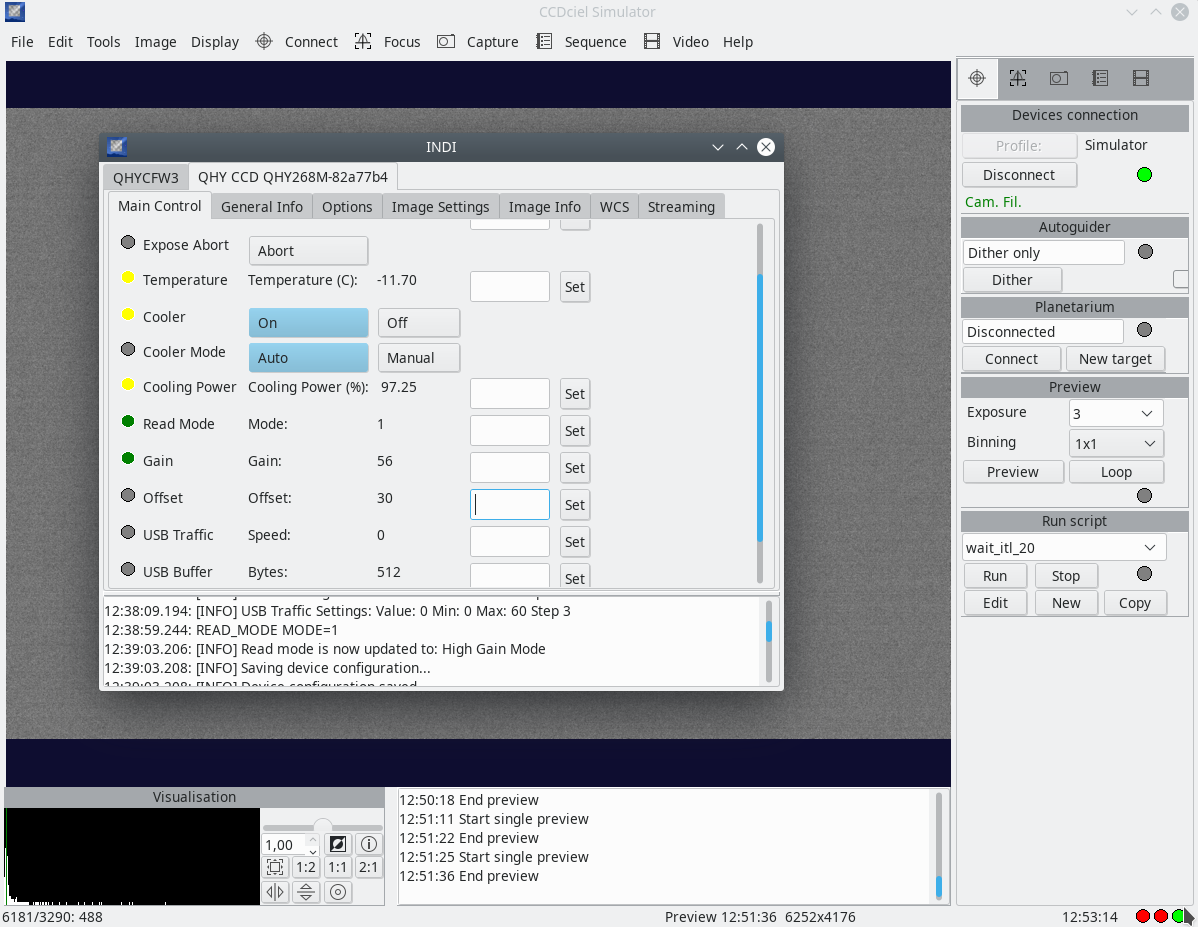Increase the 1,00 gamma spinner value
The height and width of the screenshot is (927, 1198).
(312, 839)
